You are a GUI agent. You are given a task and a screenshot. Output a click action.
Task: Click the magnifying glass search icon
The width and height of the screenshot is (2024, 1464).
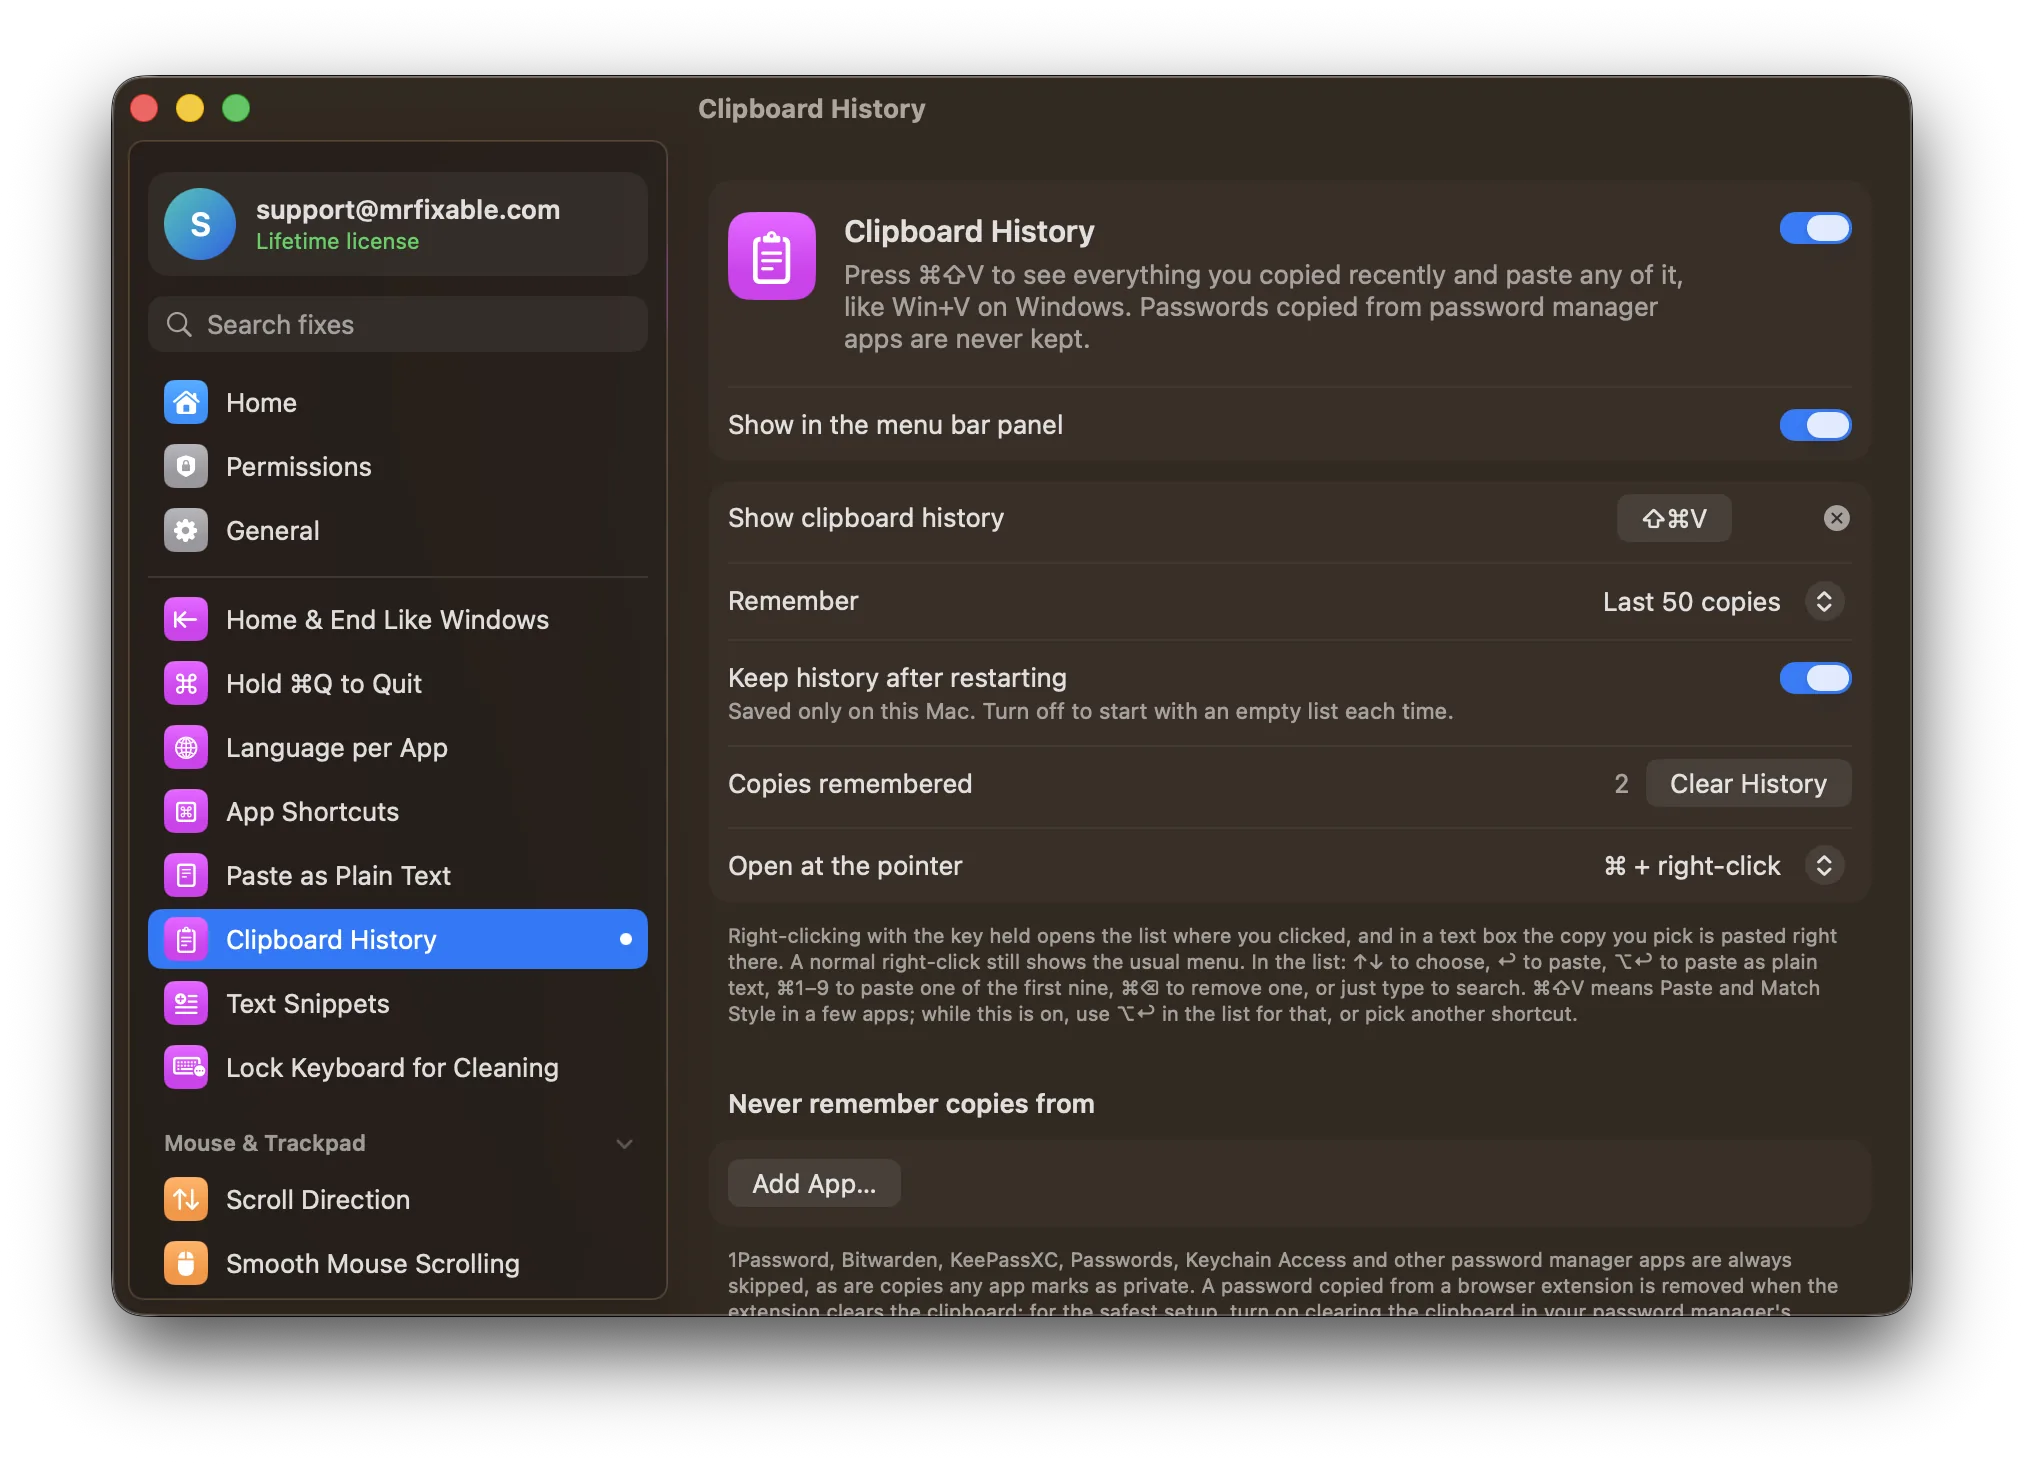179,324
